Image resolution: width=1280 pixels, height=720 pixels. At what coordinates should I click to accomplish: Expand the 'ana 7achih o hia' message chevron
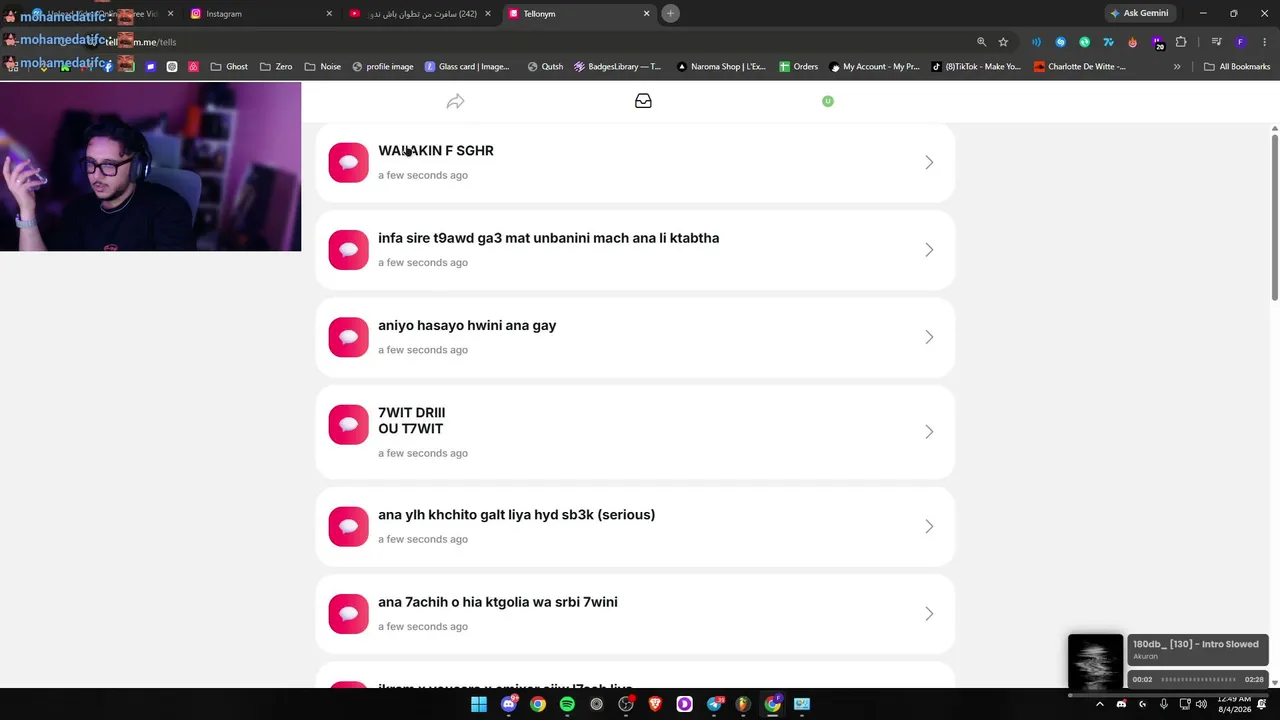point(929,614)
